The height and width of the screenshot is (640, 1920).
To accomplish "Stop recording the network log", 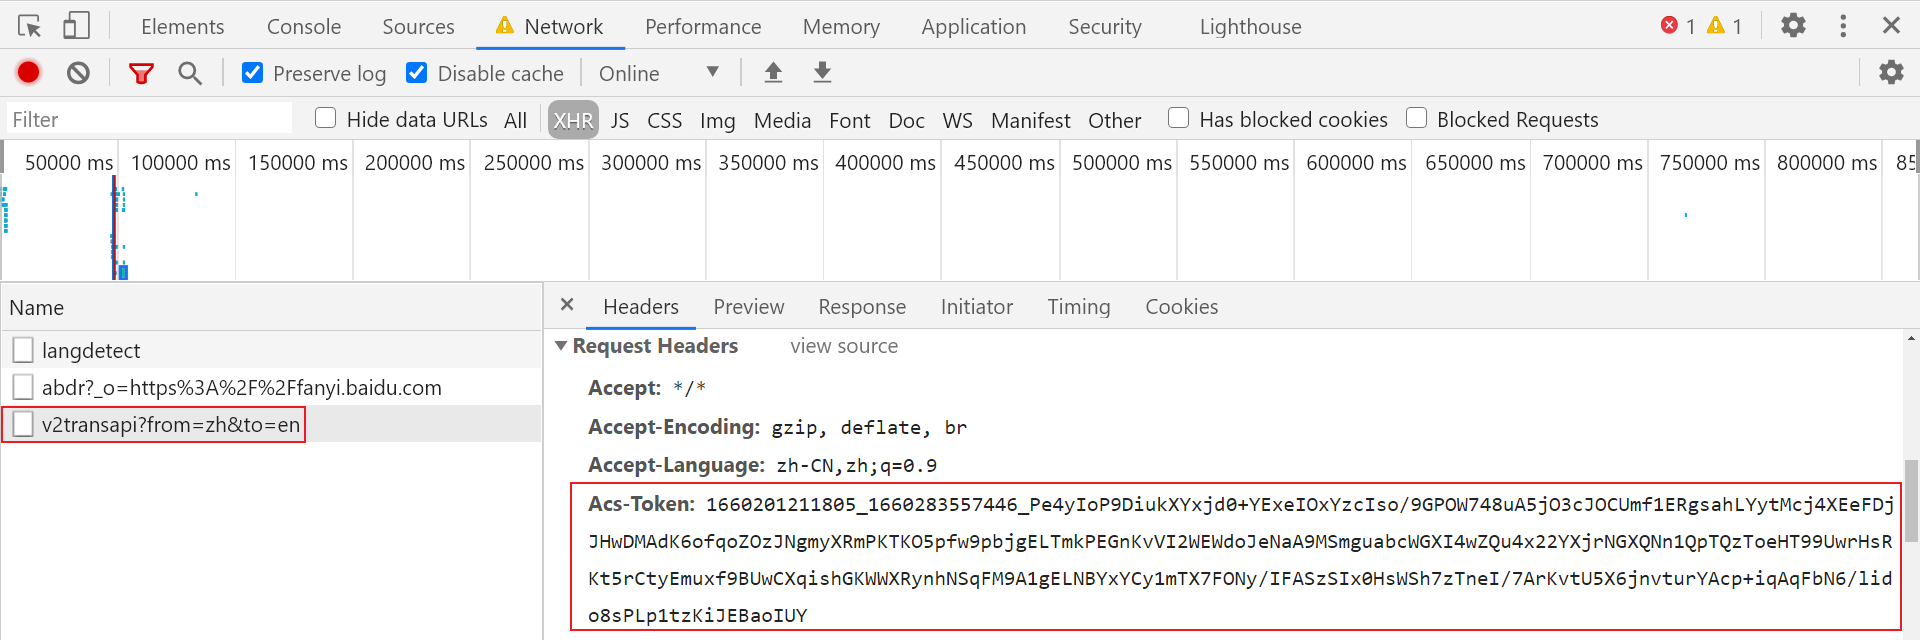I will (28, 73).
